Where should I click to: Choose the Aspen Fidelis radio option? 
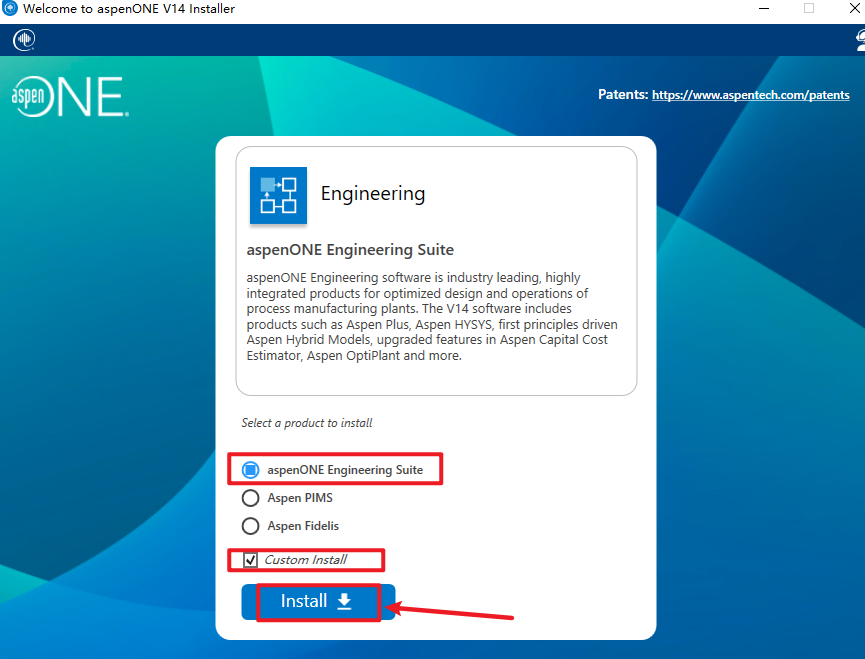coord(251,526)
